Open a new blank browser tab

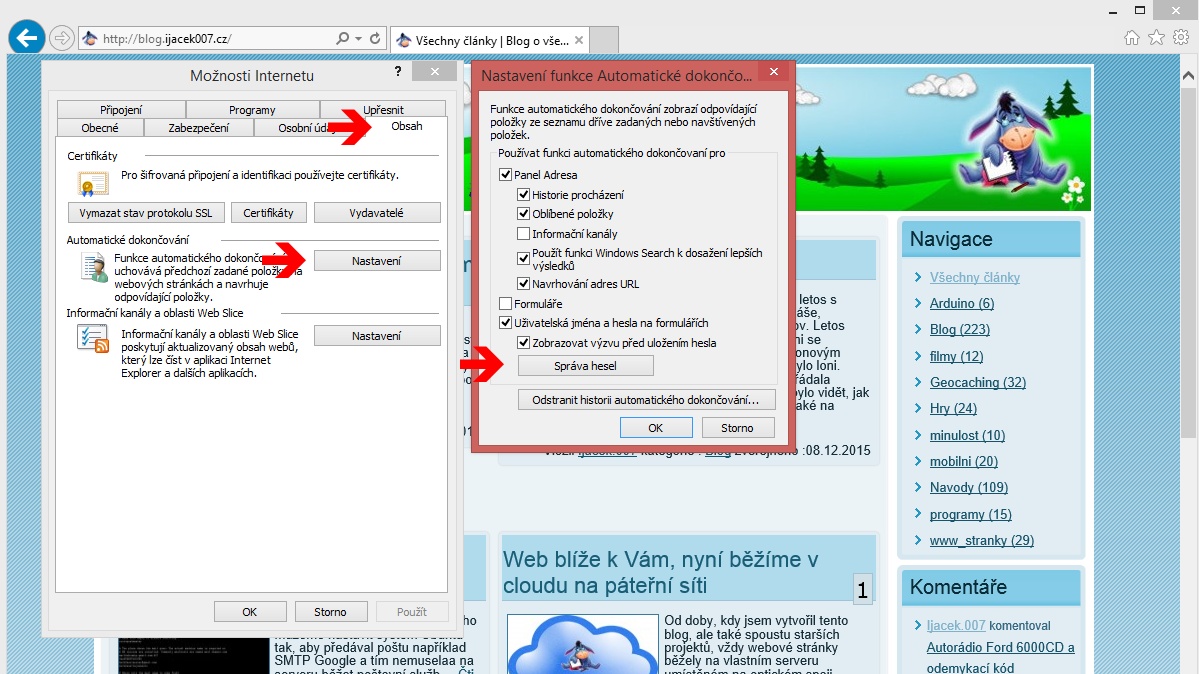(x=604, y=40)
